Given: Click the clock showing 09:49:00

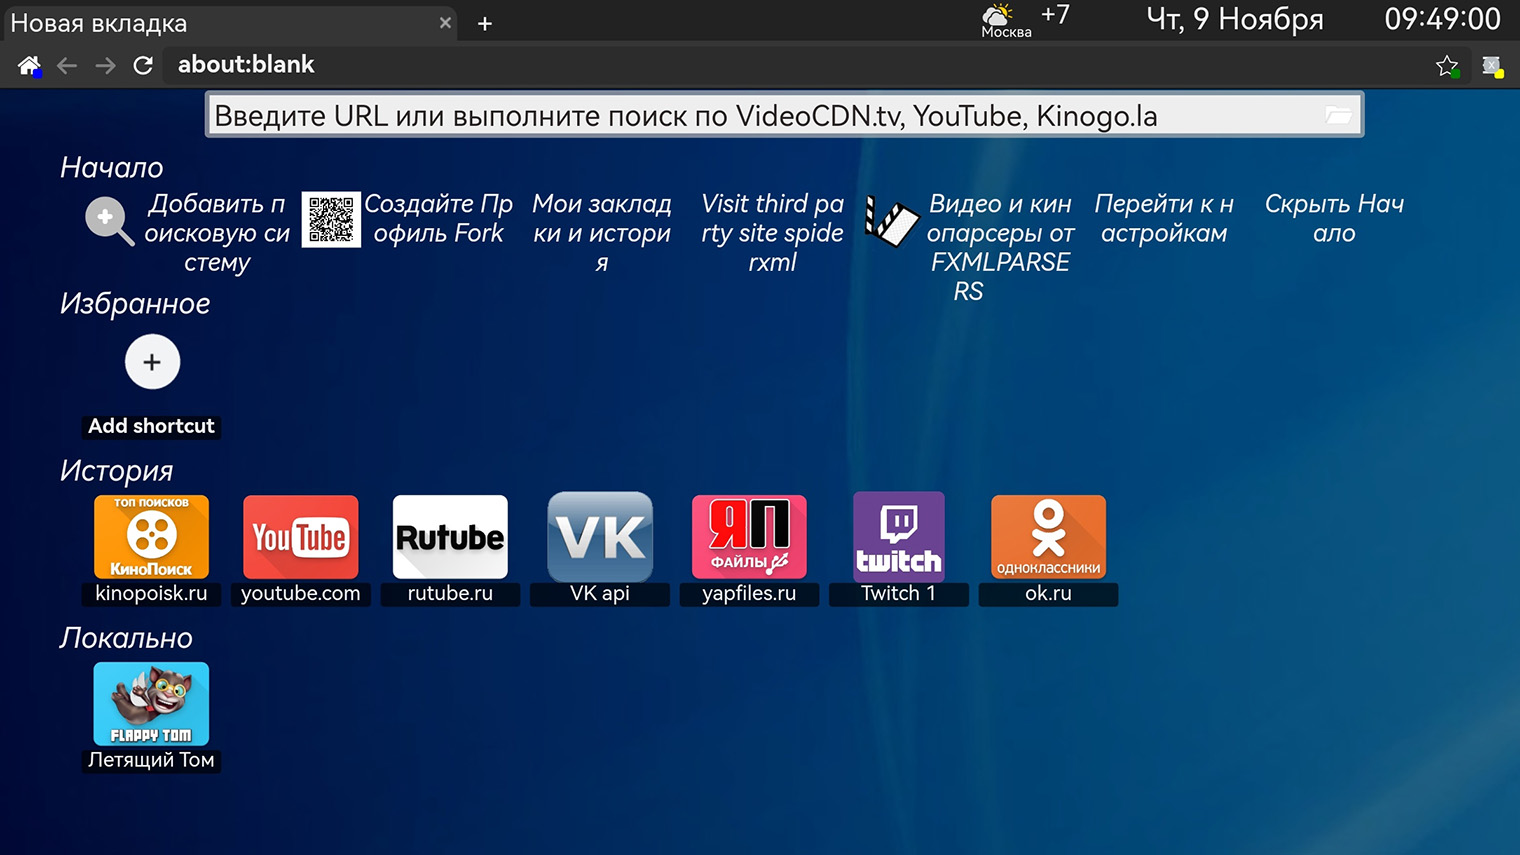Looking at the screenshot, I should click(1442, 19).
